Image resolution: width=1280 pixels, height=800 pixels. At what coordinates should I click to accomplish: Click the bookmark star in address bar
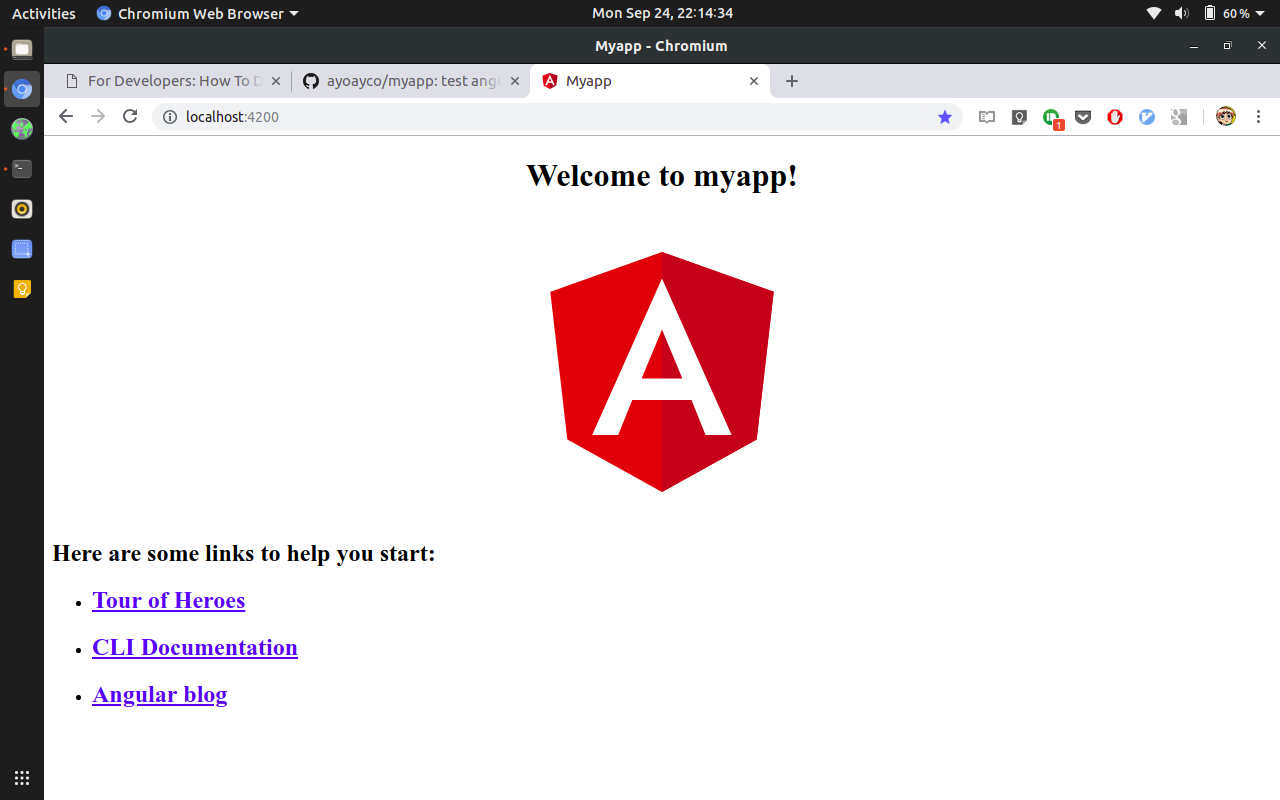945,117
